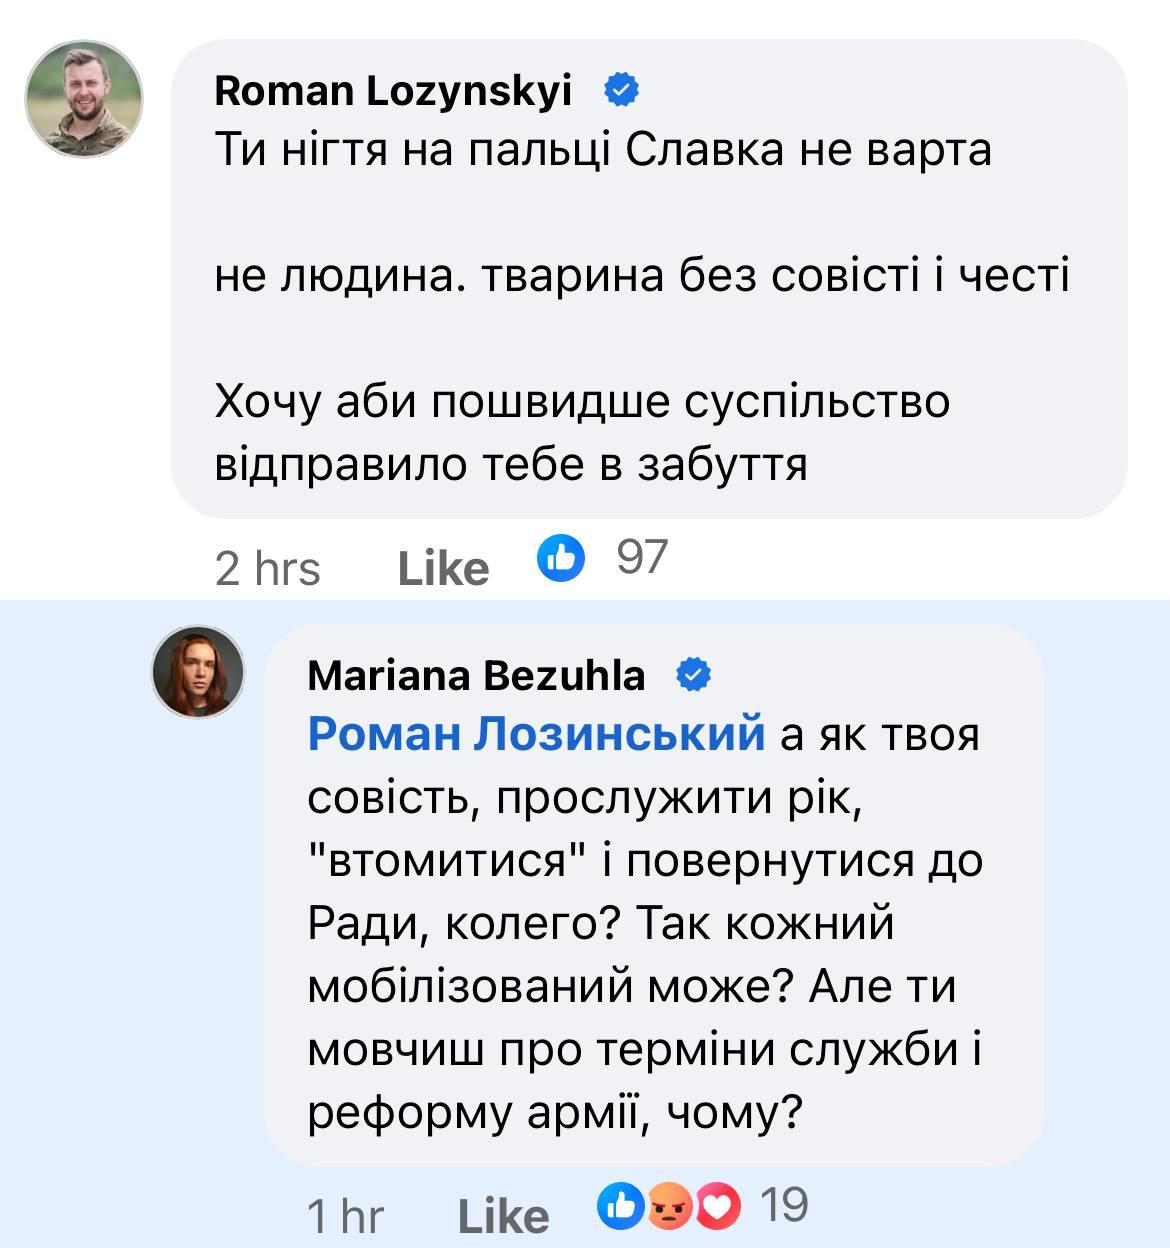Open Roman Lozynskyi's profile picture
The image size is (1170, 1252).
pyautogui.click(x=84, y=99)
